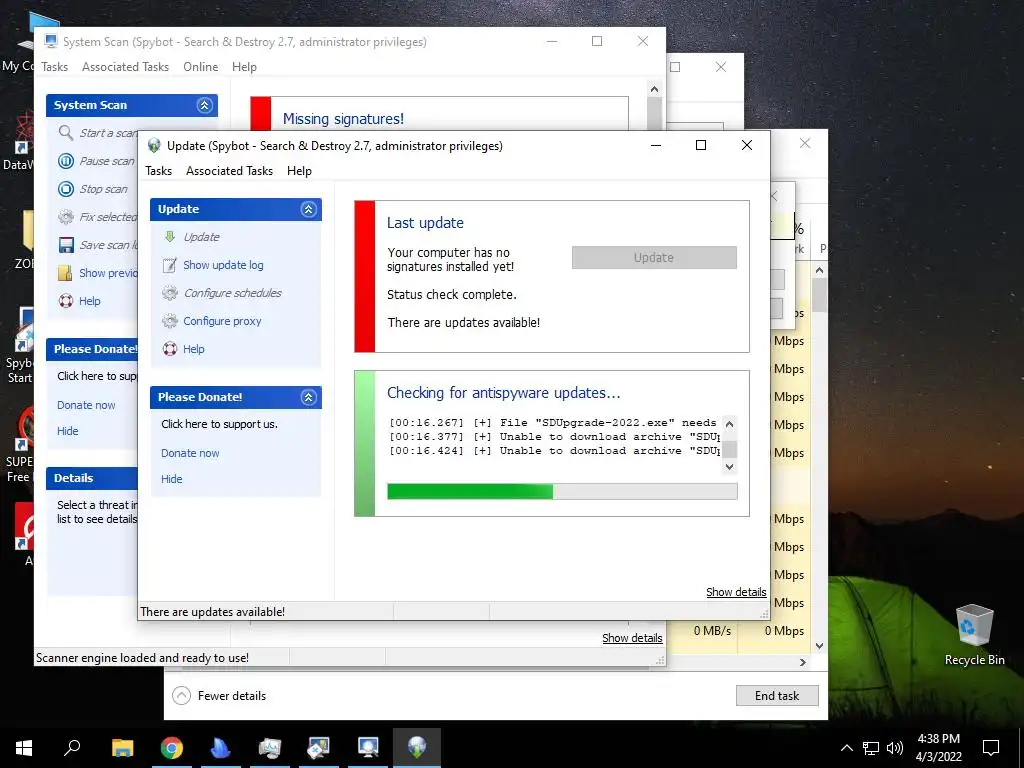Click Save scan log floppy disk icon
1024x768 pixels.
(x=66, y=245)
